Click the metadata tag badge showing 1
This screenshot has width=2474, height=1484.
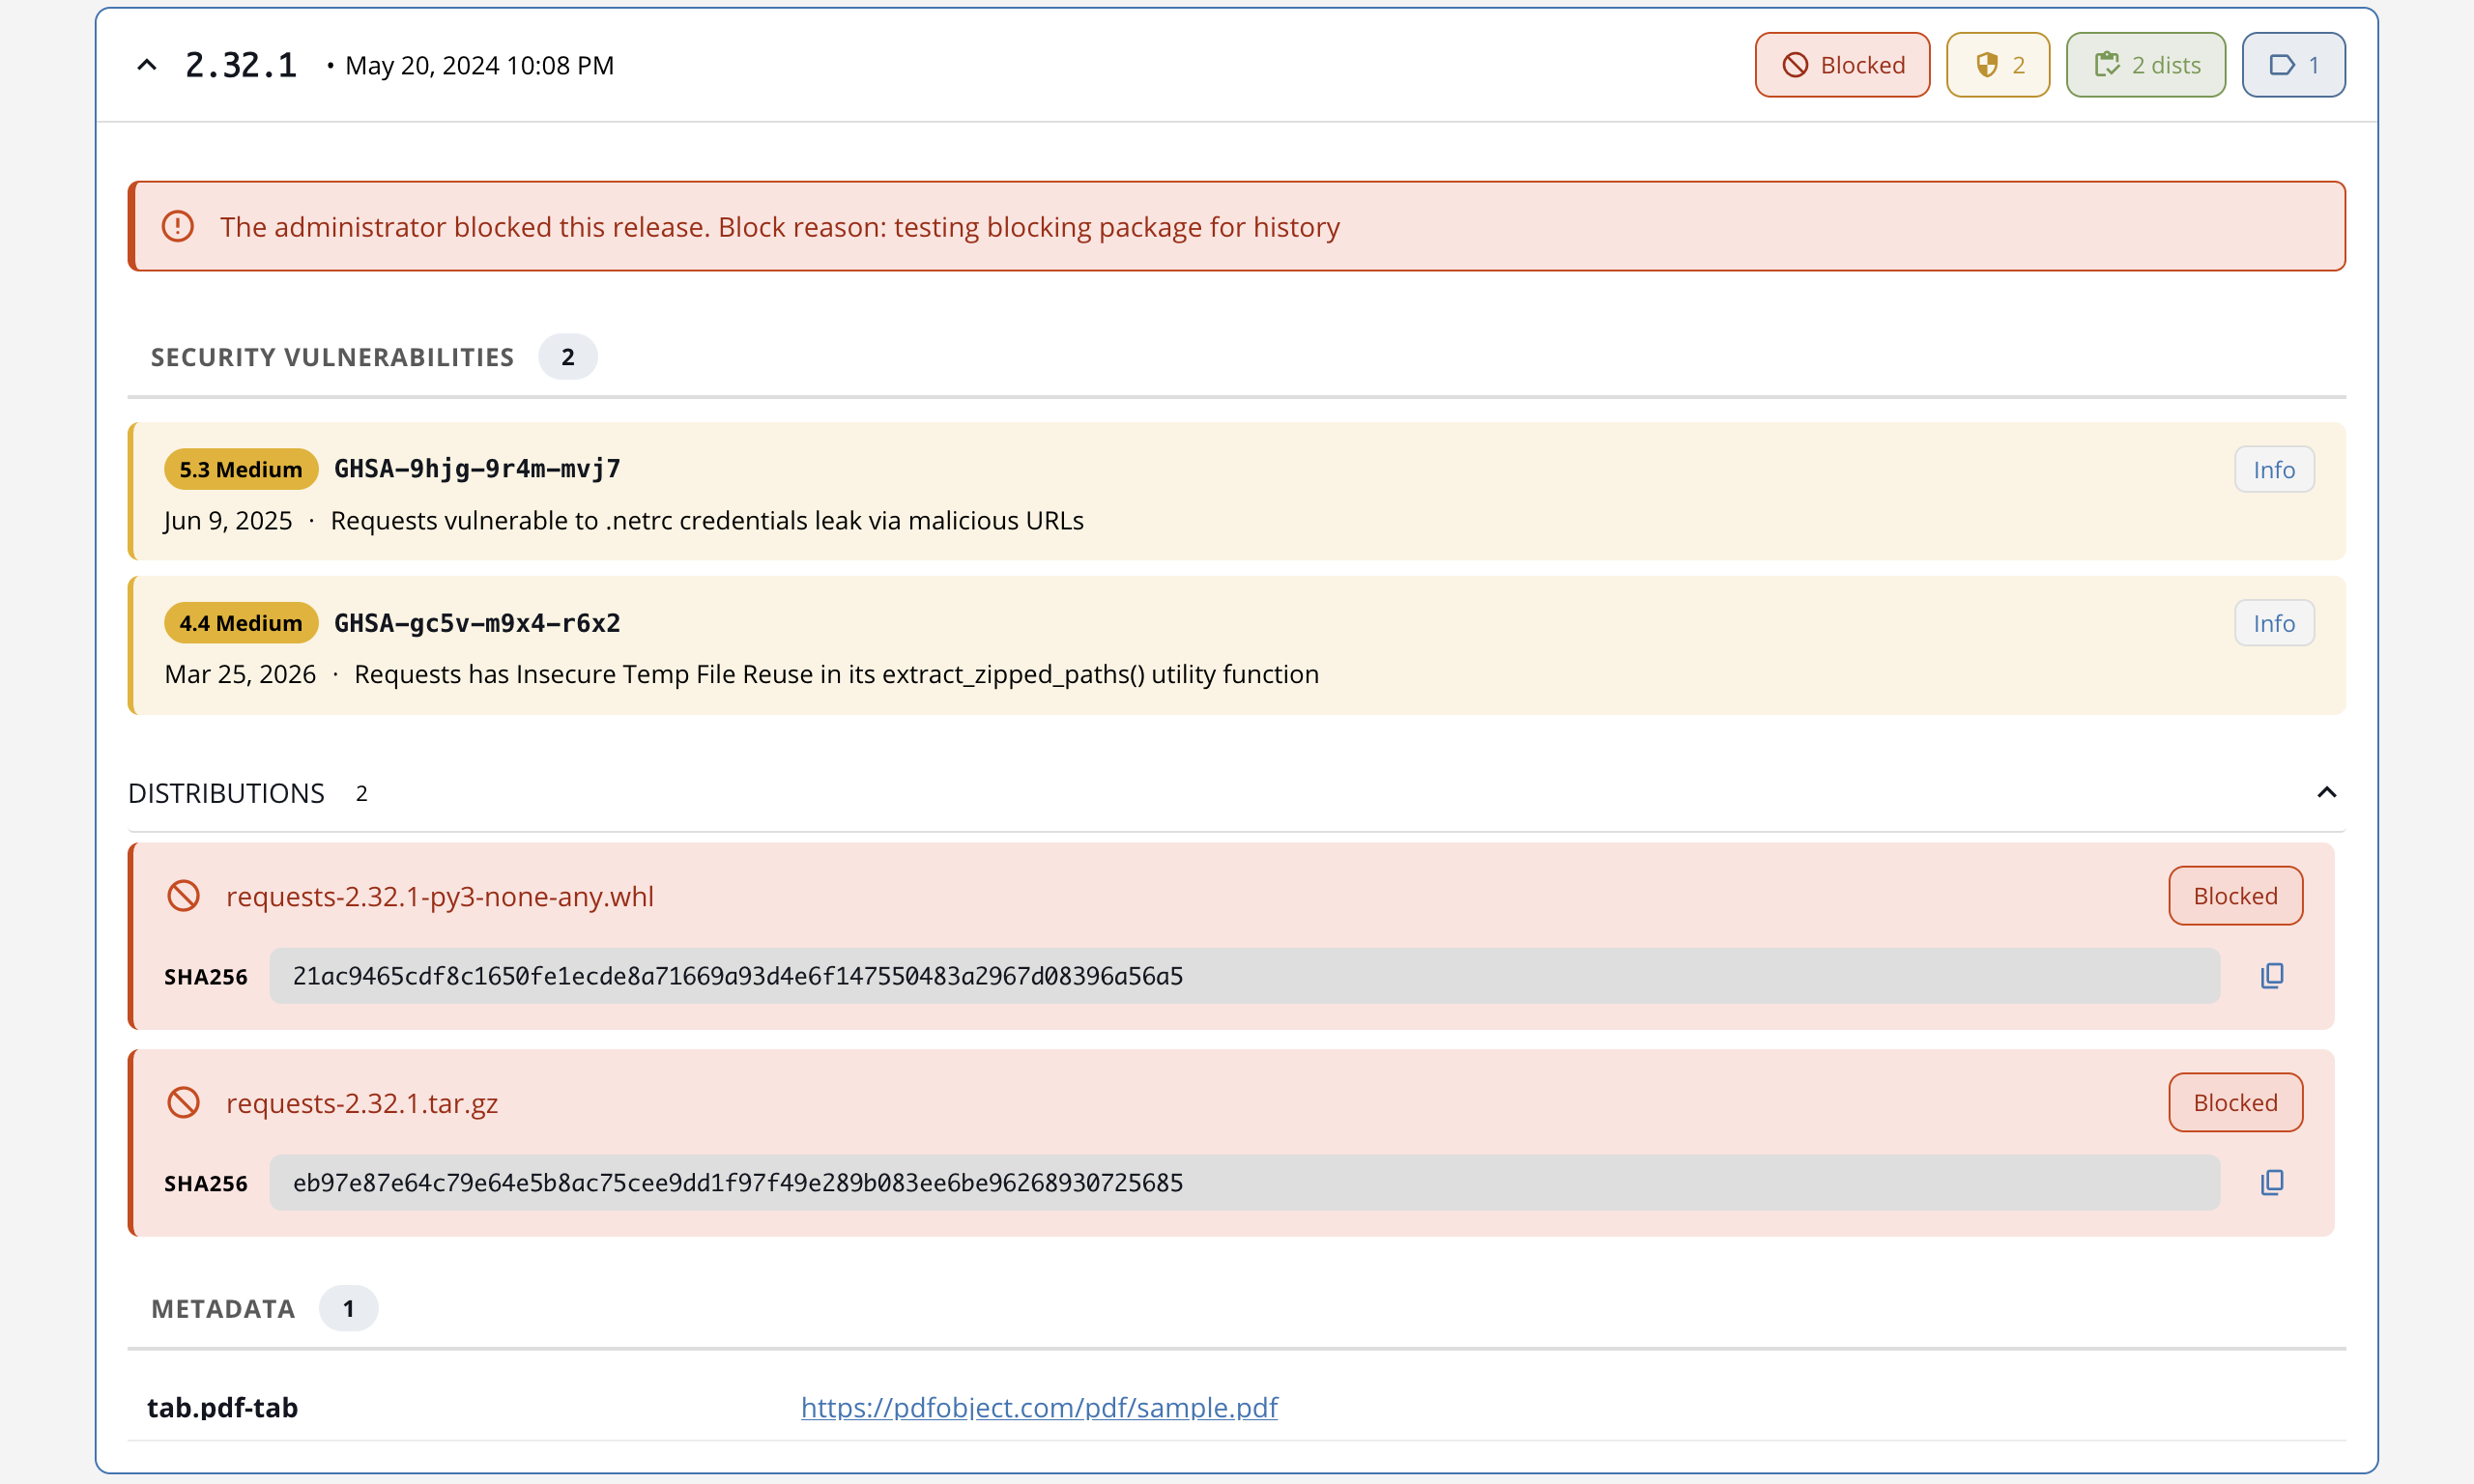click(2293, 65)
